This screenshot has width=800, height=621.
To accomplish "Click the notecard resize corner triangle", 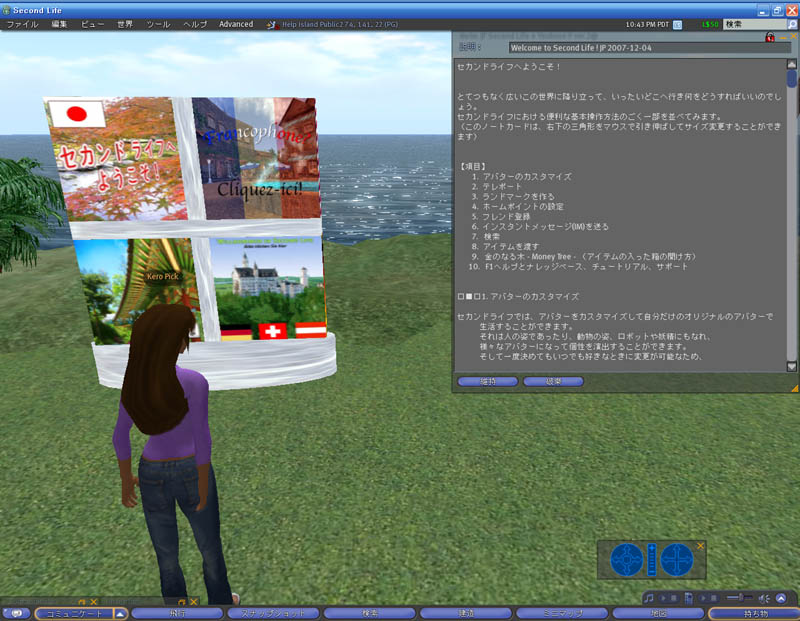I will pos(794,388).
